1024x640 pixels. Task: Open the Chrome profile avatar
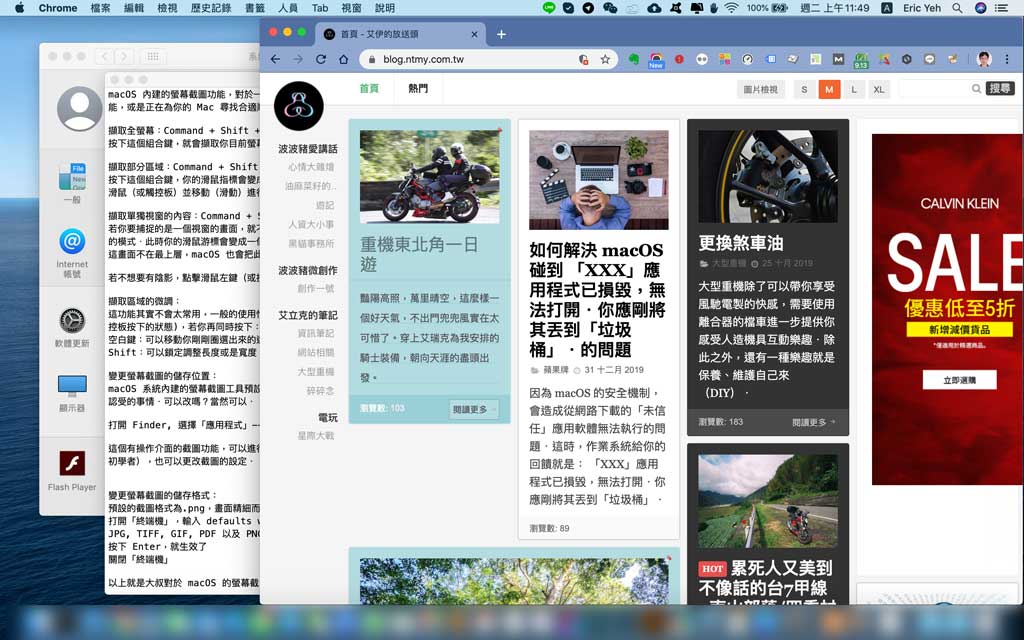click(984, 59)
